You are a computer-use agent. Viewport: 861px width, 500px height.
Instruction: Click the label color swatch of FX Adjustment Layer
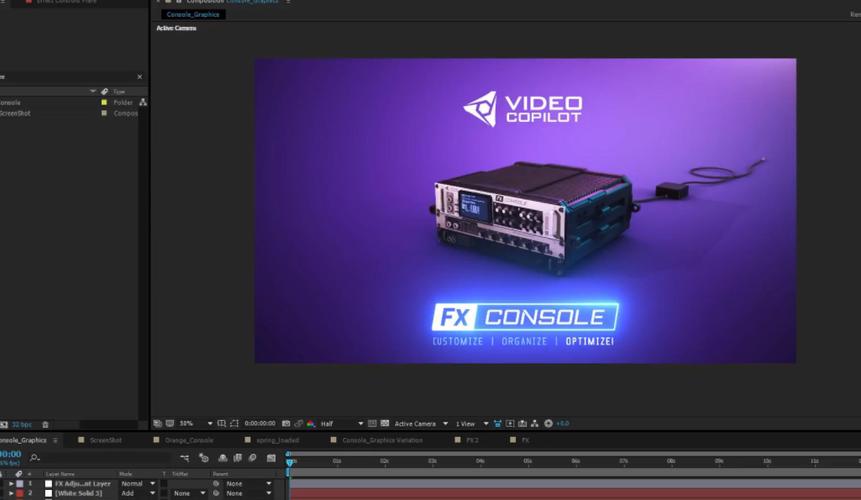click(x=20, y=484)
